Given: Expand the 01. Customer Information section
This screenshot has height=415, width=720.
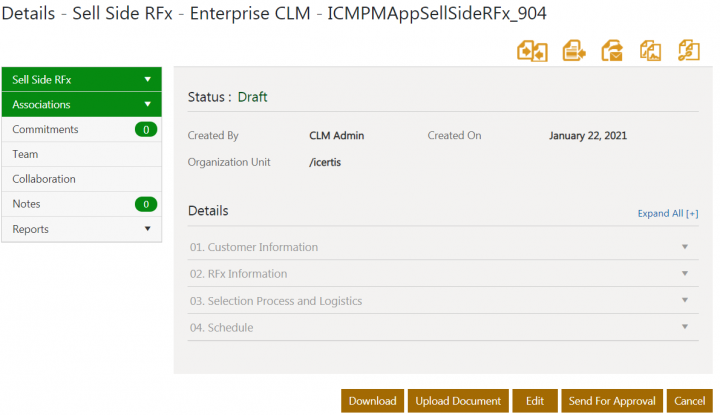Looking at the screenshot, I should (685, 247).
